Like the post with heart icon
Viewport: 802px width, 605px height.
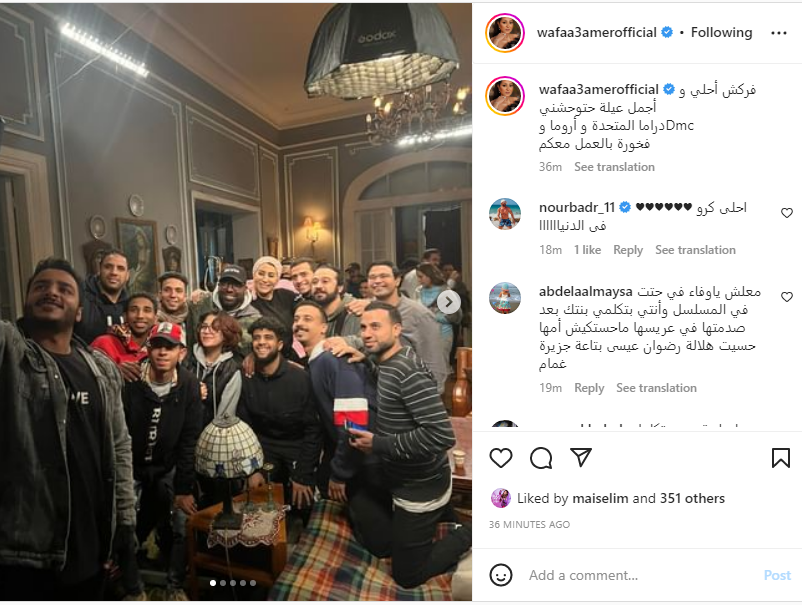[501, 458]
